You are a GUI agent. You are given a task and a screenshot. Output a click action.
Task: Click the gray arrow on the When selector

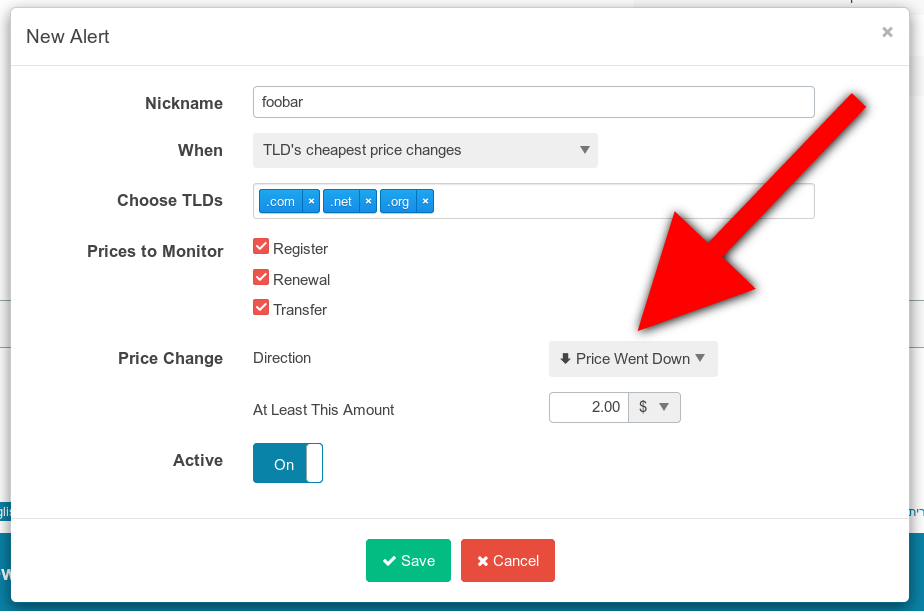coord(585,150)
